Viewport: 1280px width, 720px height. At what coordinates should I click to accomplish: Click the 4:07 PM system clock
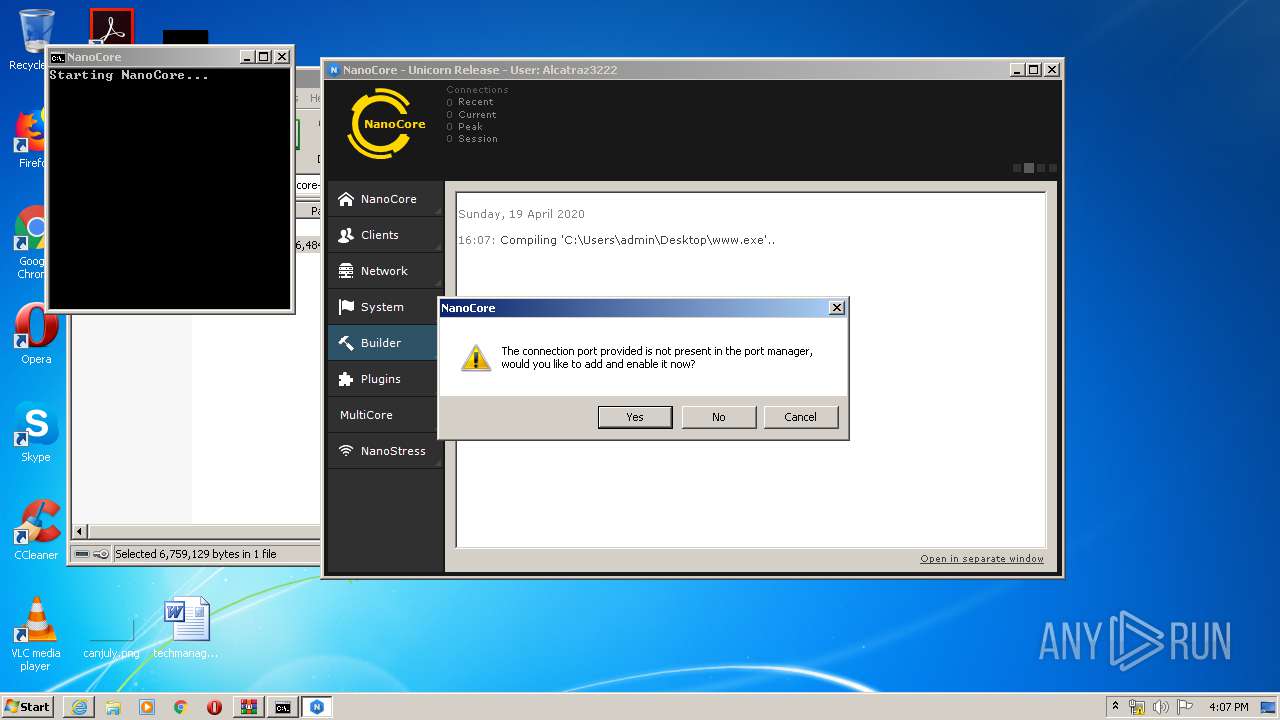coord(1229,707)
